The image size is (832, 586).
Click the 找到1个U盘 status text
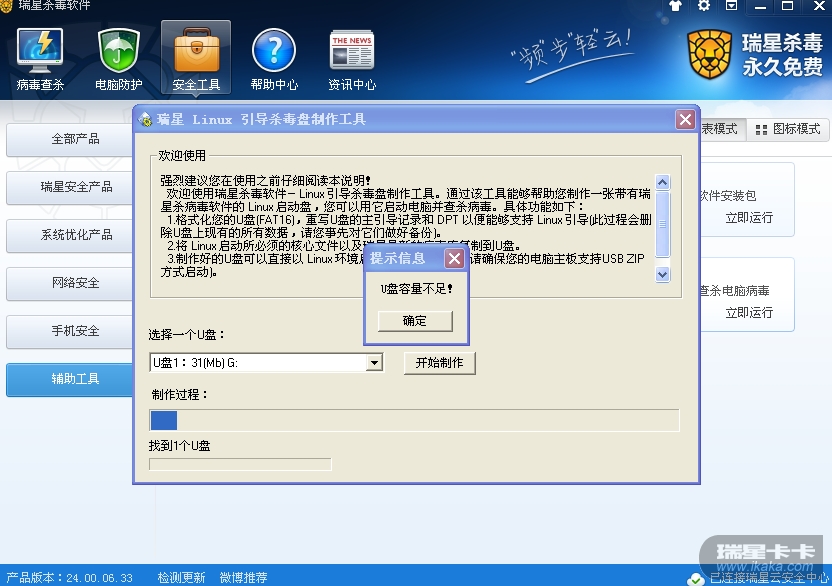(179, 446)
